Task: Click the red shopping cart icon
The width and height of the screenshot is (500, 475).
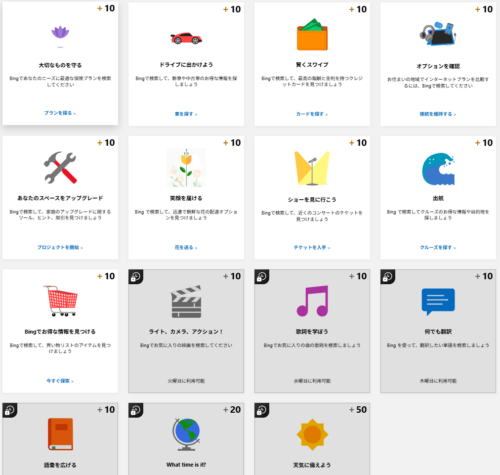Action: click(x=60, y=301)
